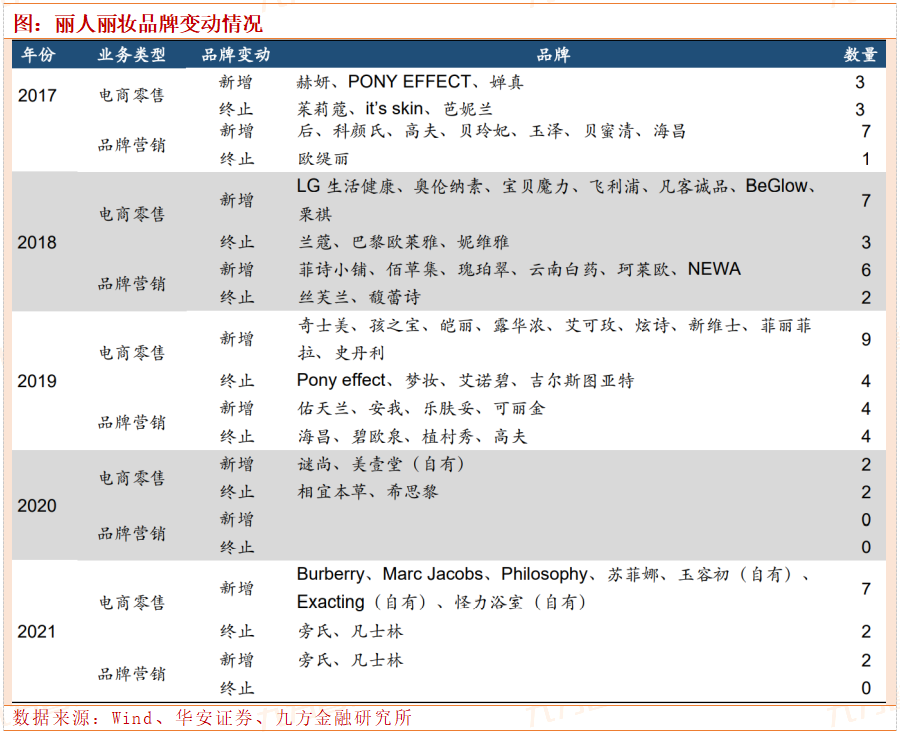Click the data source line with Wind、华安证券
This screenshot has height=734, width=900.
(x=212, y=717)
